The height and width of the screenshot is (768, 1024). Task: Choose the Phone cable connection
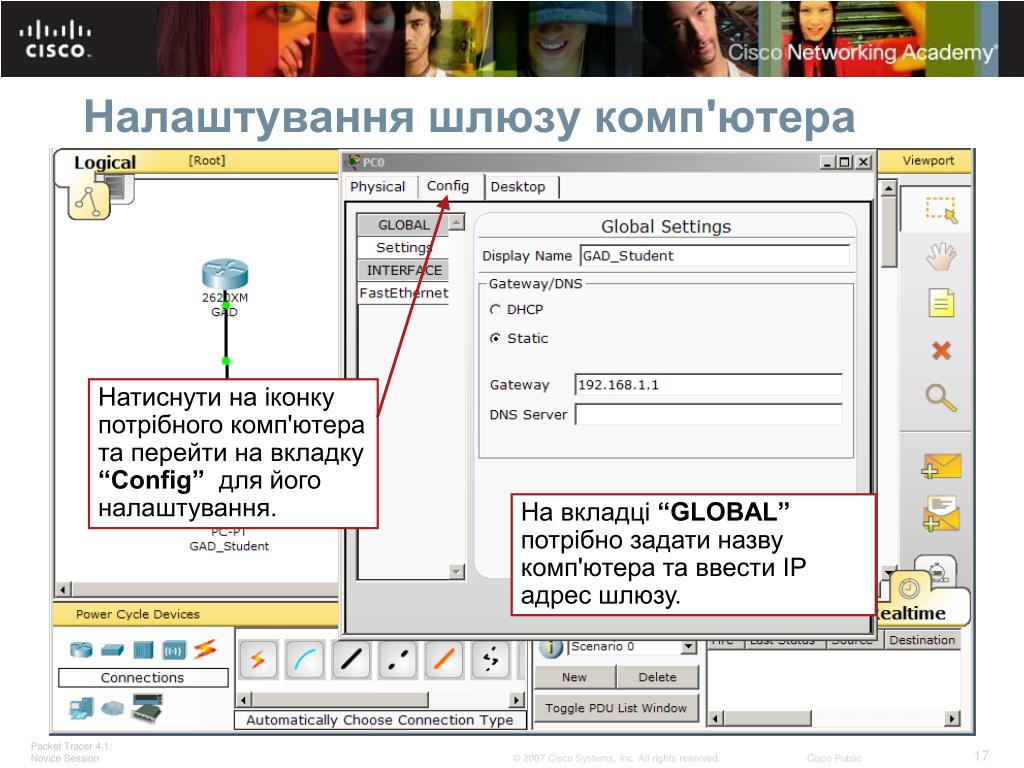(490, 660)
